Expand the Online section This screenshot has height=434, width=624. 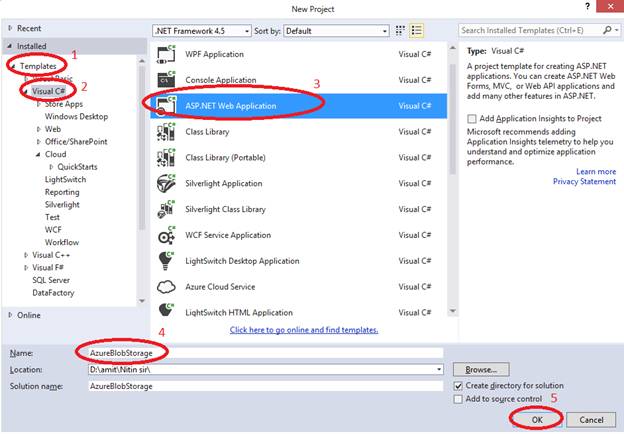[10, 315]
